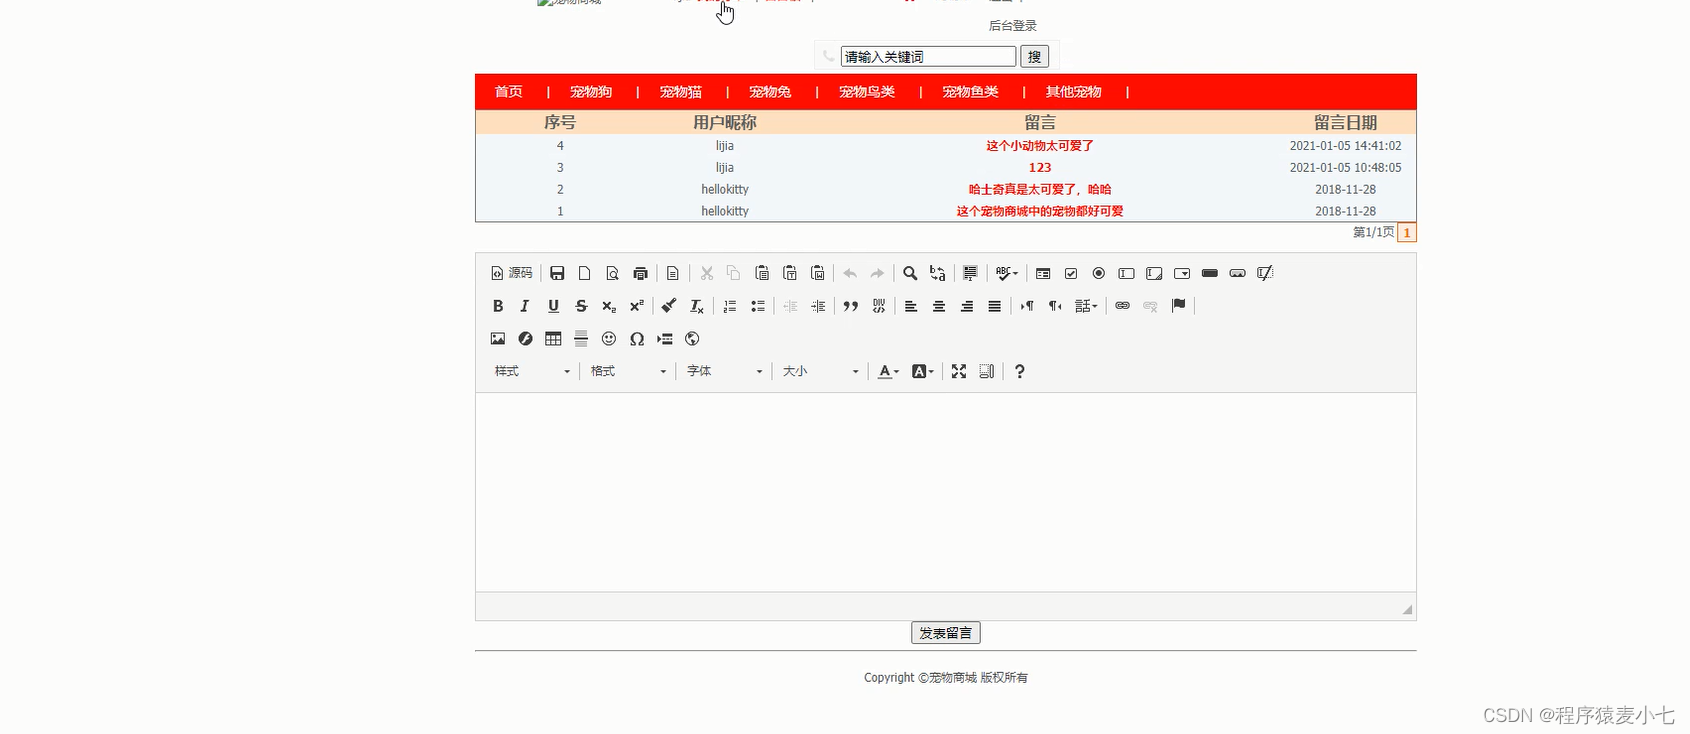Insert a radio button form element
The height and width of the screenshot is (734, 1690).
[x=1099, y=273]
